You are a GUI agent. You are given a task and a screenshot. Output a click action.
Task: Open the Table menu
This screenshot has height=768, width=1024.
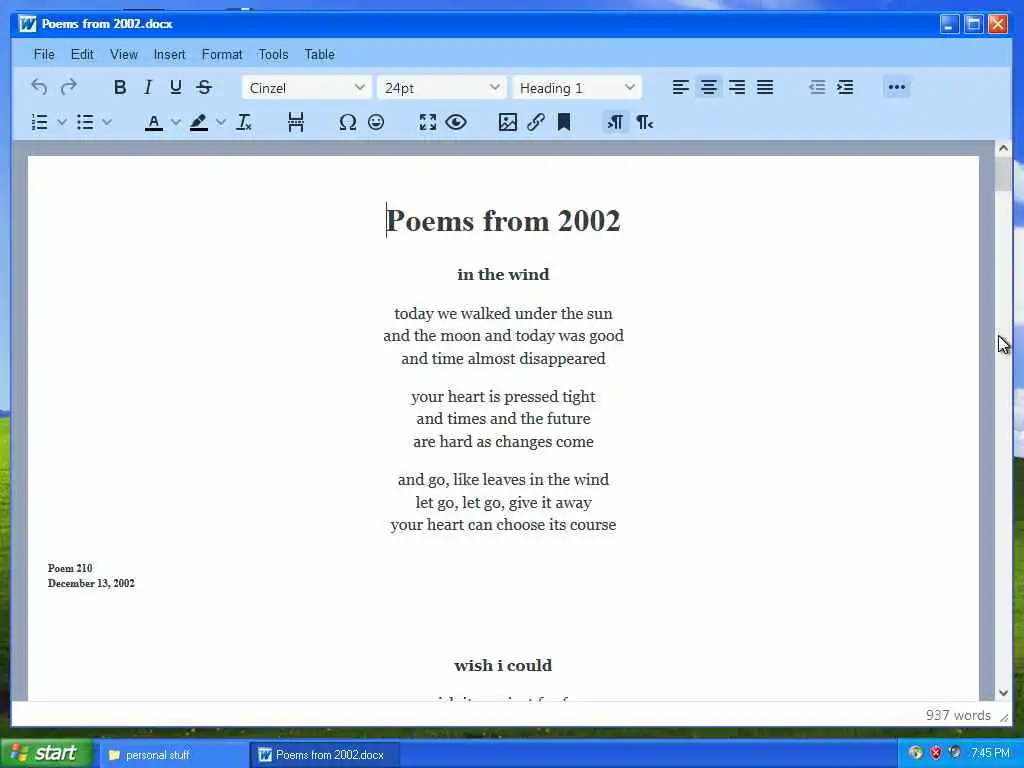(319, 54)
